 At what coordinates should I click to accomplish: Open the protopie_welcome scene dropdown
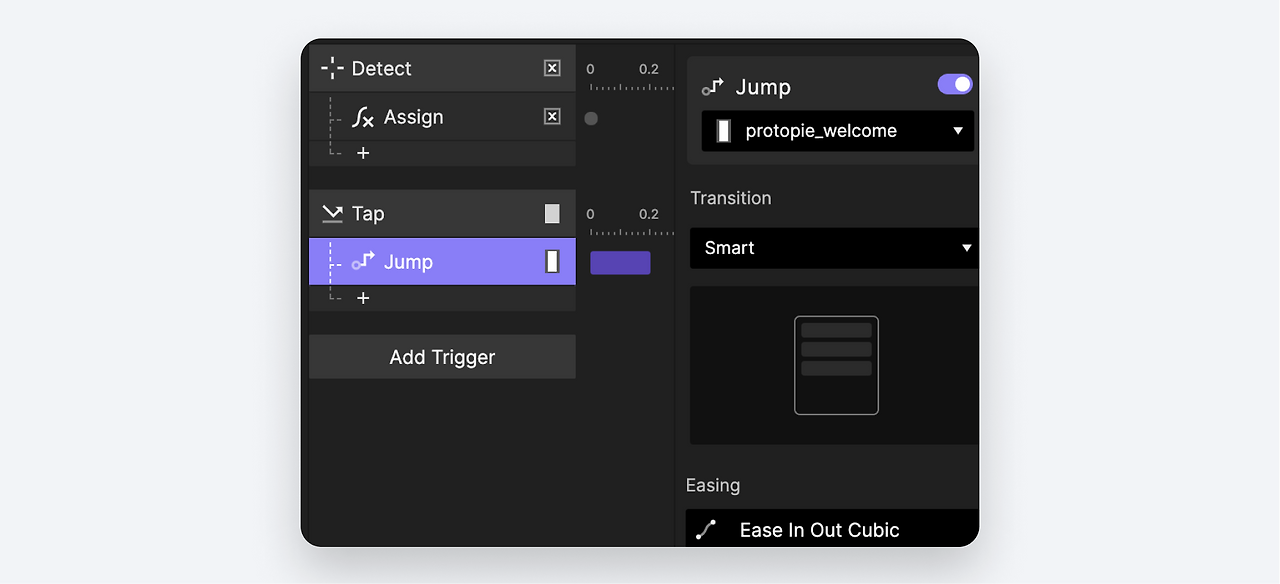(957, 131)
